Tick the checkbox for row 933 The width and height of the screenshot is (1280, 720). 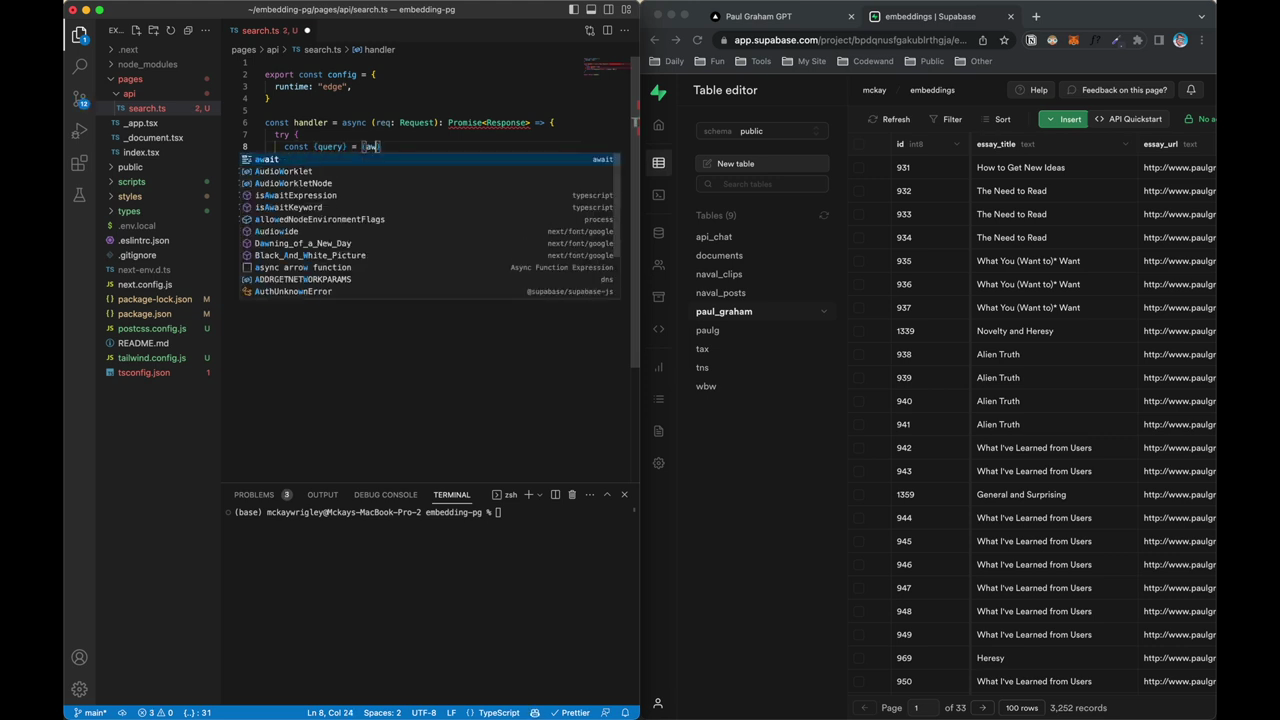coord(859,214)
